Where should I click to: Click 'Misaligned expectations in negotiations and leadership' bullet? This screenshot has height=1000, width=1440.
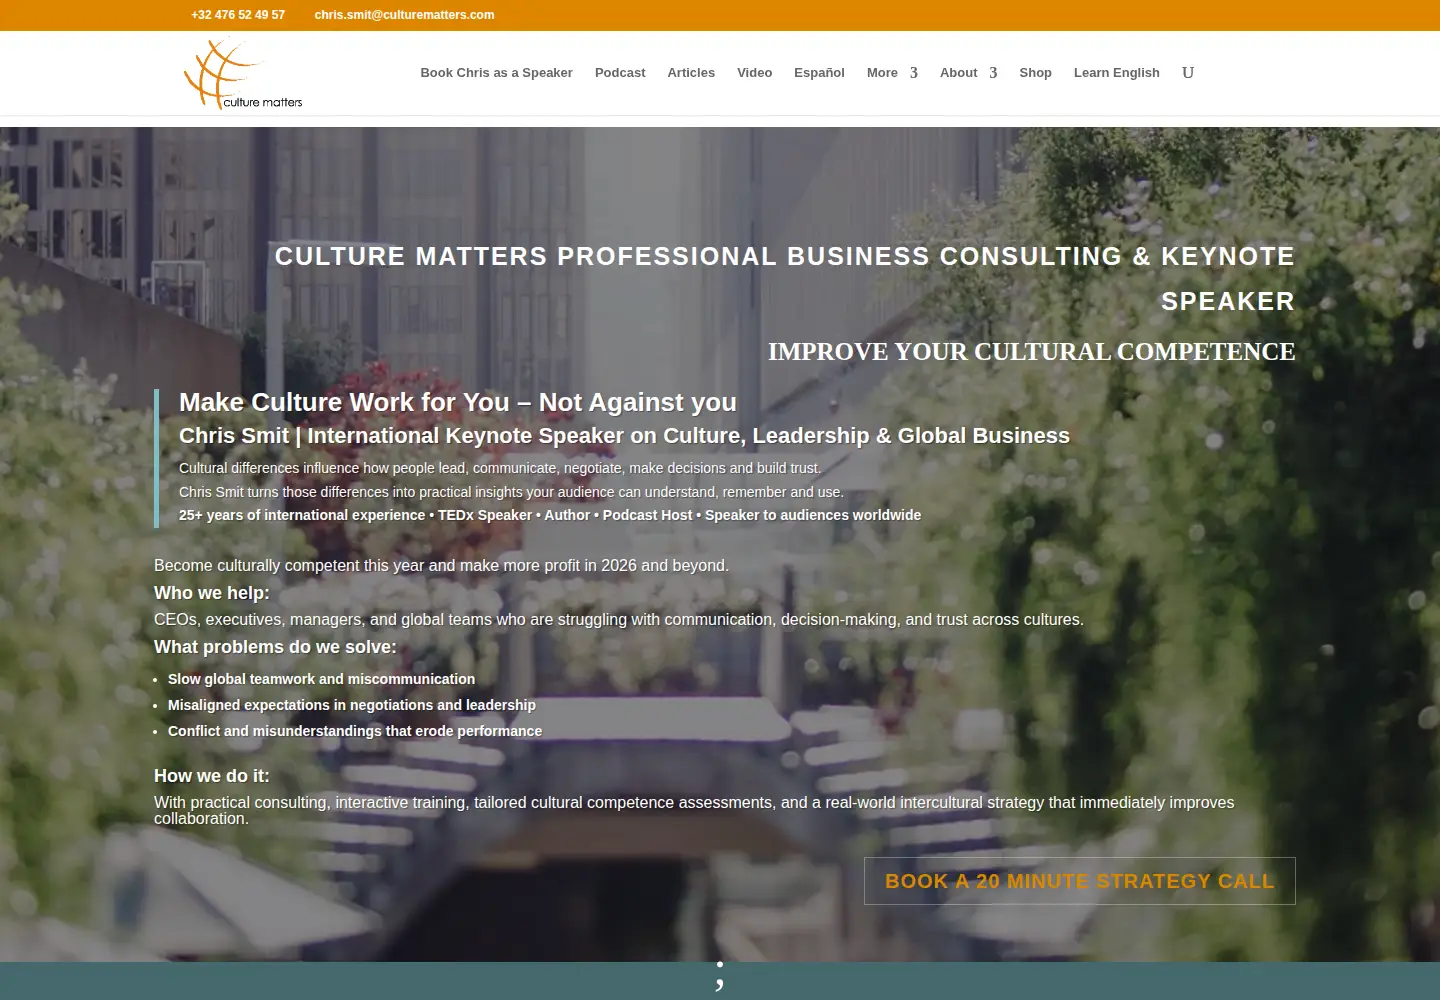(352, 705)
